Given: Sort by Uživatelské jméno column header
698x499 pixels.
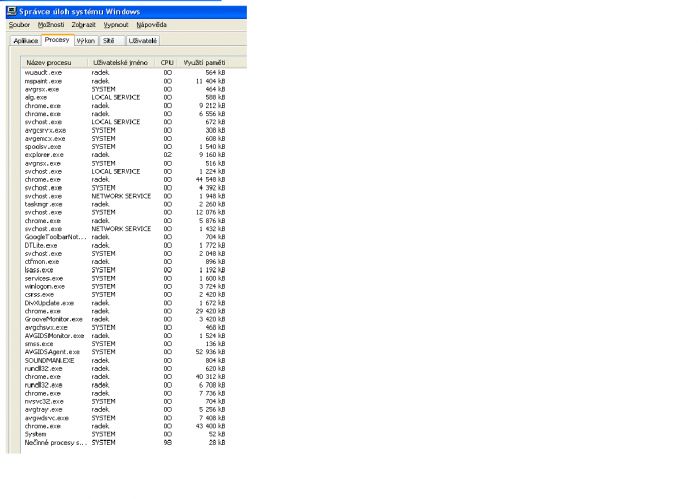Looking at the screenshot, I should click(121, 62).
